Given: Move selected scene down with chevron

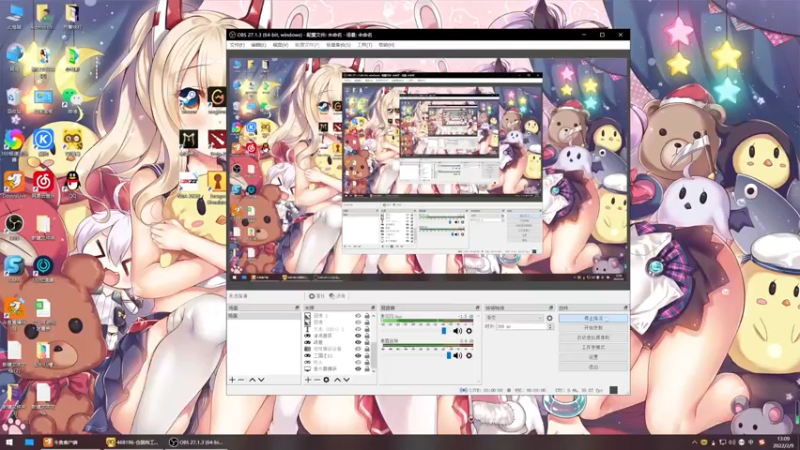Looking at the screenshot, I should (261, 380).
